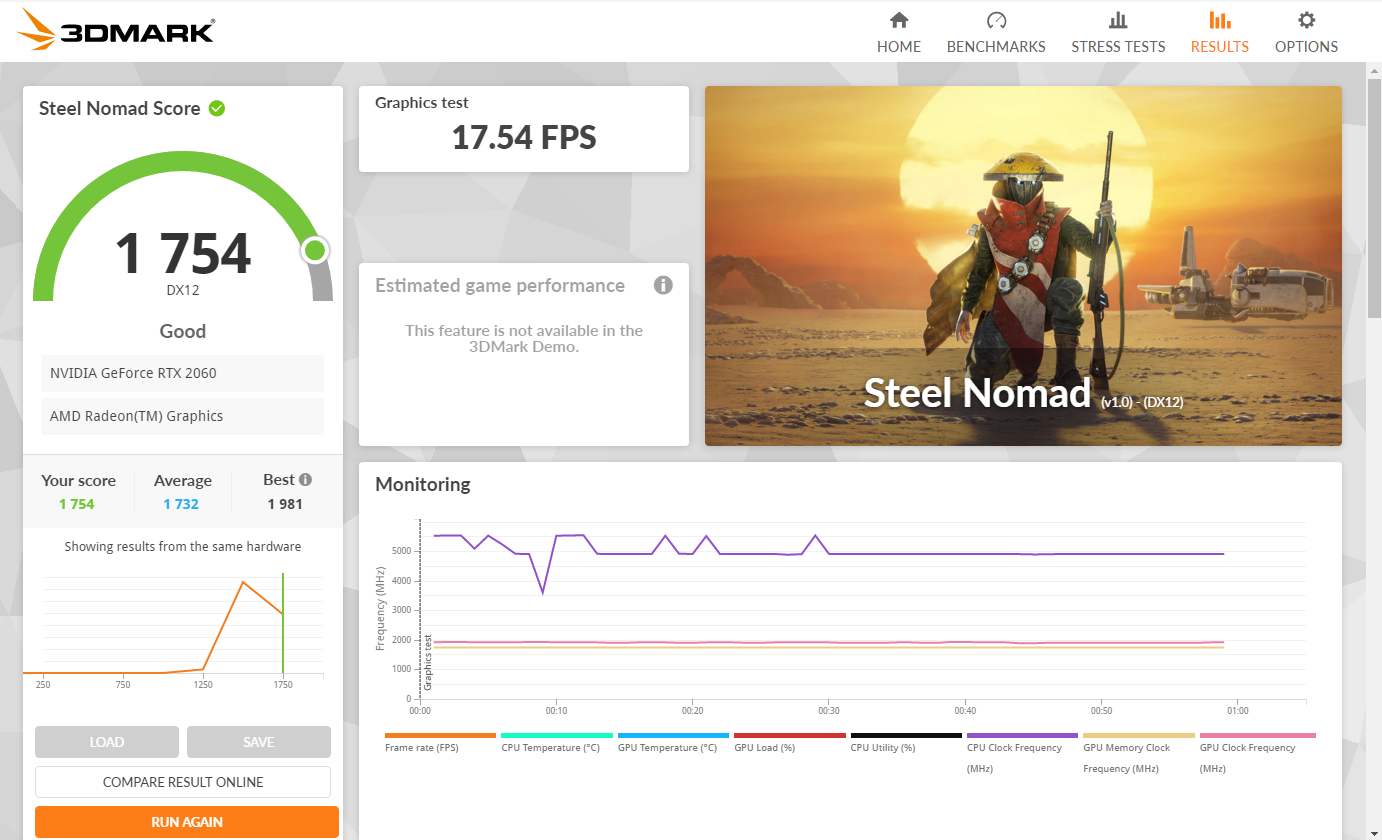1382x840 pixels.
Task: Run the benchmark again
Action: pyautogui.click(x=187, y=822)
